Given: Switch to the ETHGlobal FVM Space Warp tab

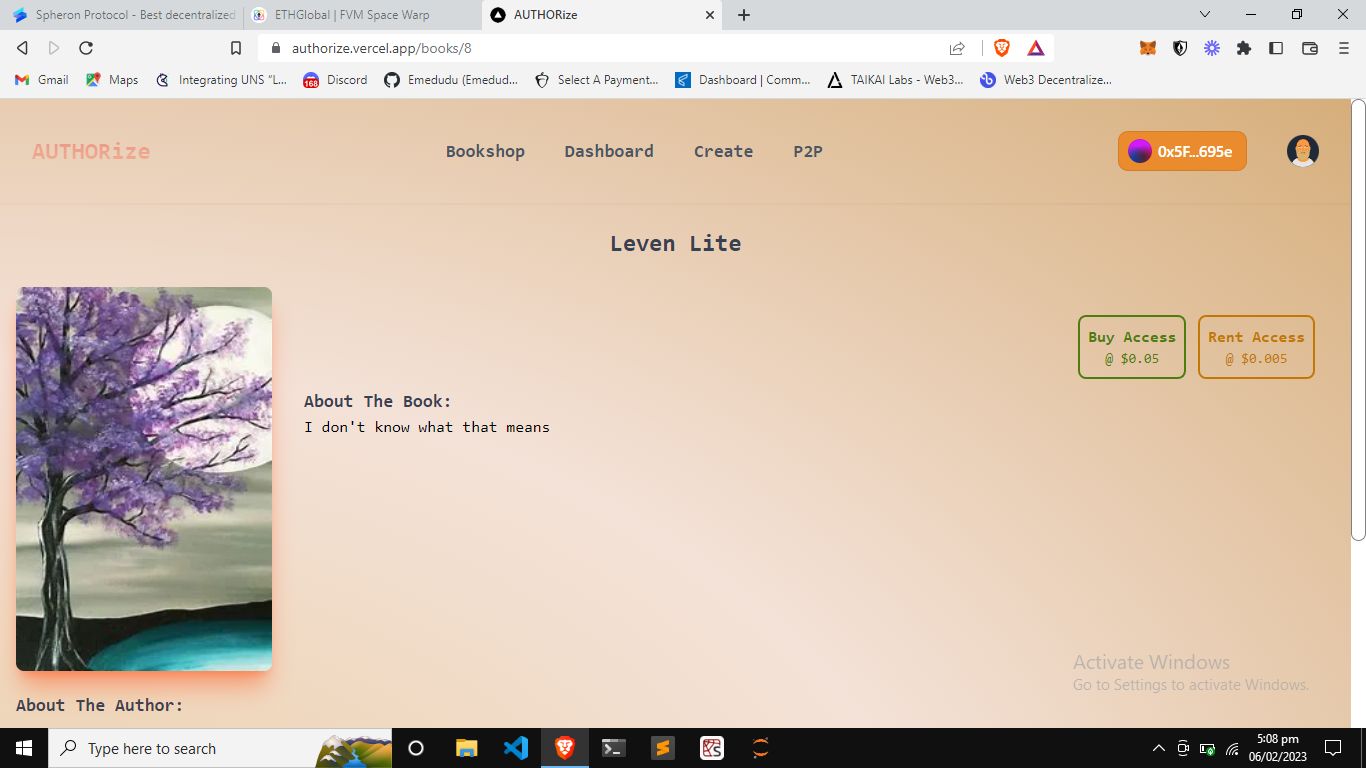Looking at the screenshot, I should pyautogui.click(x=360, y=15).
